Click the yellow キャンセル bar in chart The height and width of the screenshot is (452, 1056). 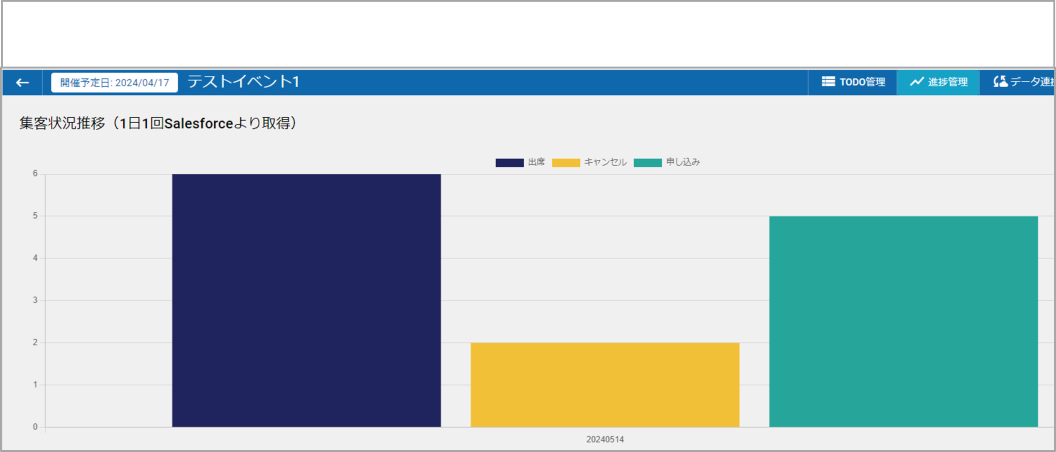(x=605, y=384)
